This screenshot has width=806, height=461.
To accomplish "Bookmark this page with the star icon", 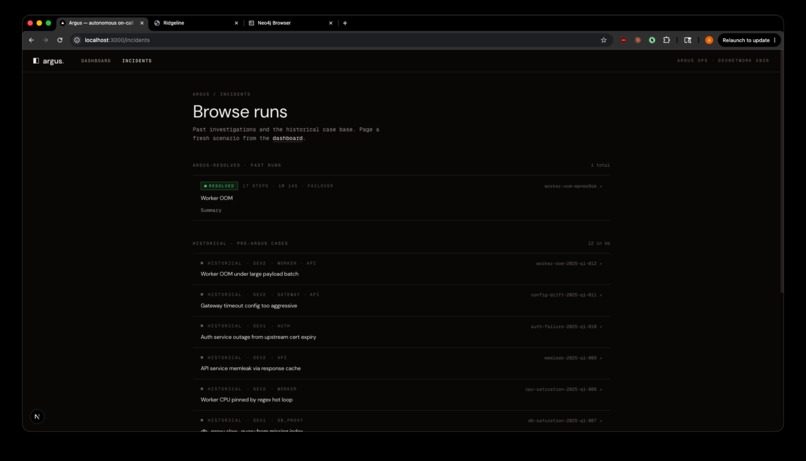I will (603, 40).
